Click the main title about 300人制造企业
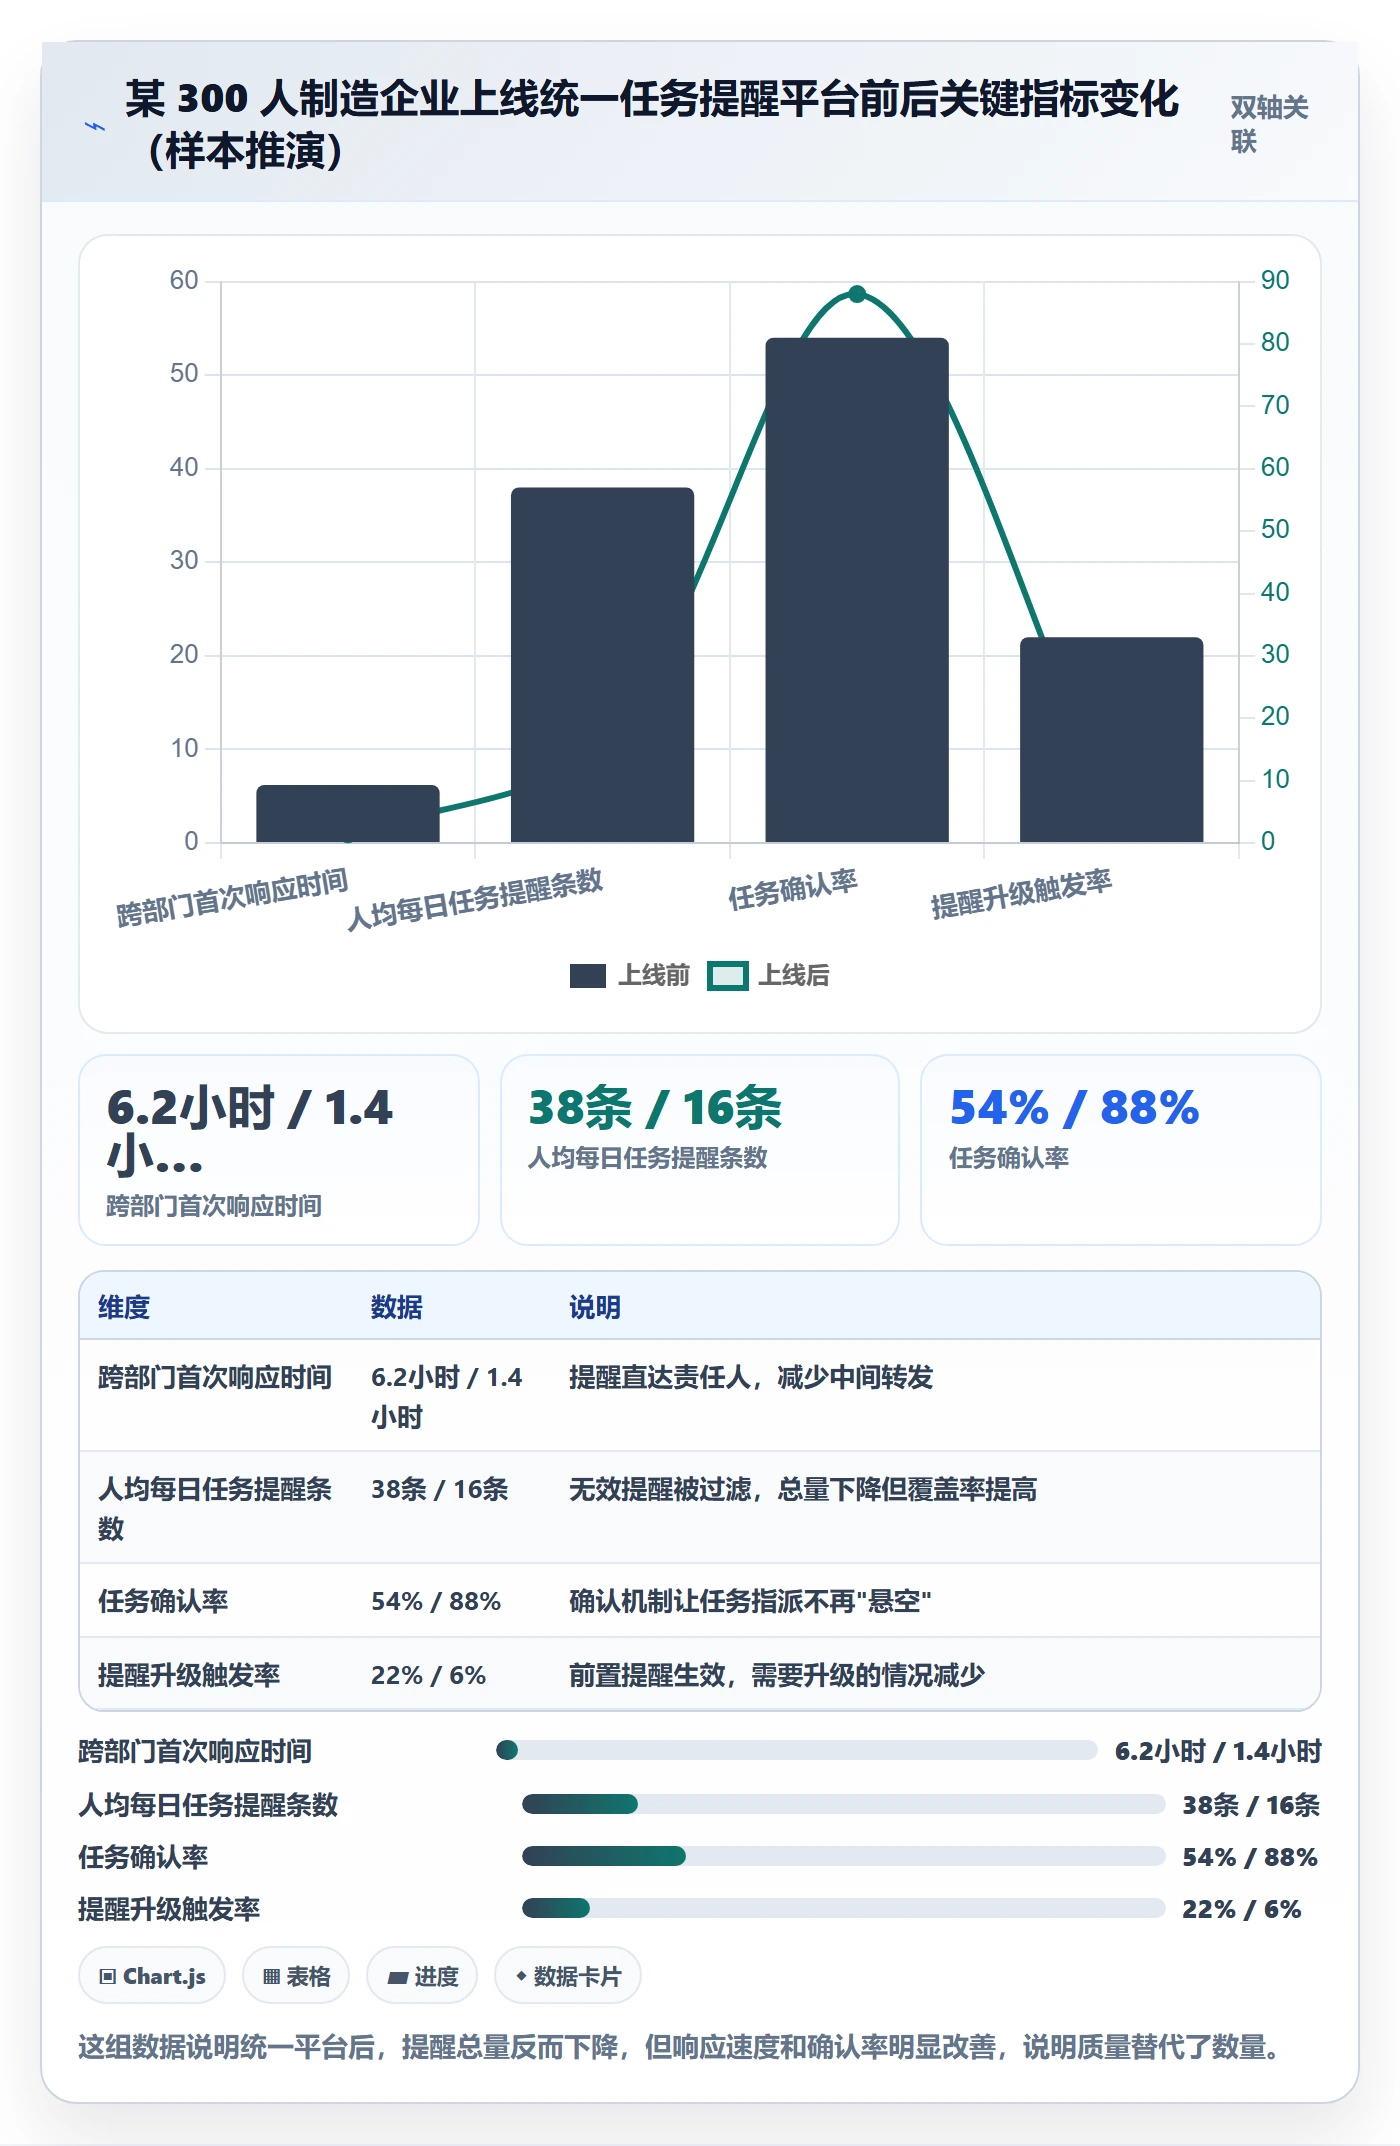Image resolution: width=1400 pixels, height=2146 pixels. [x=652, y=124]
